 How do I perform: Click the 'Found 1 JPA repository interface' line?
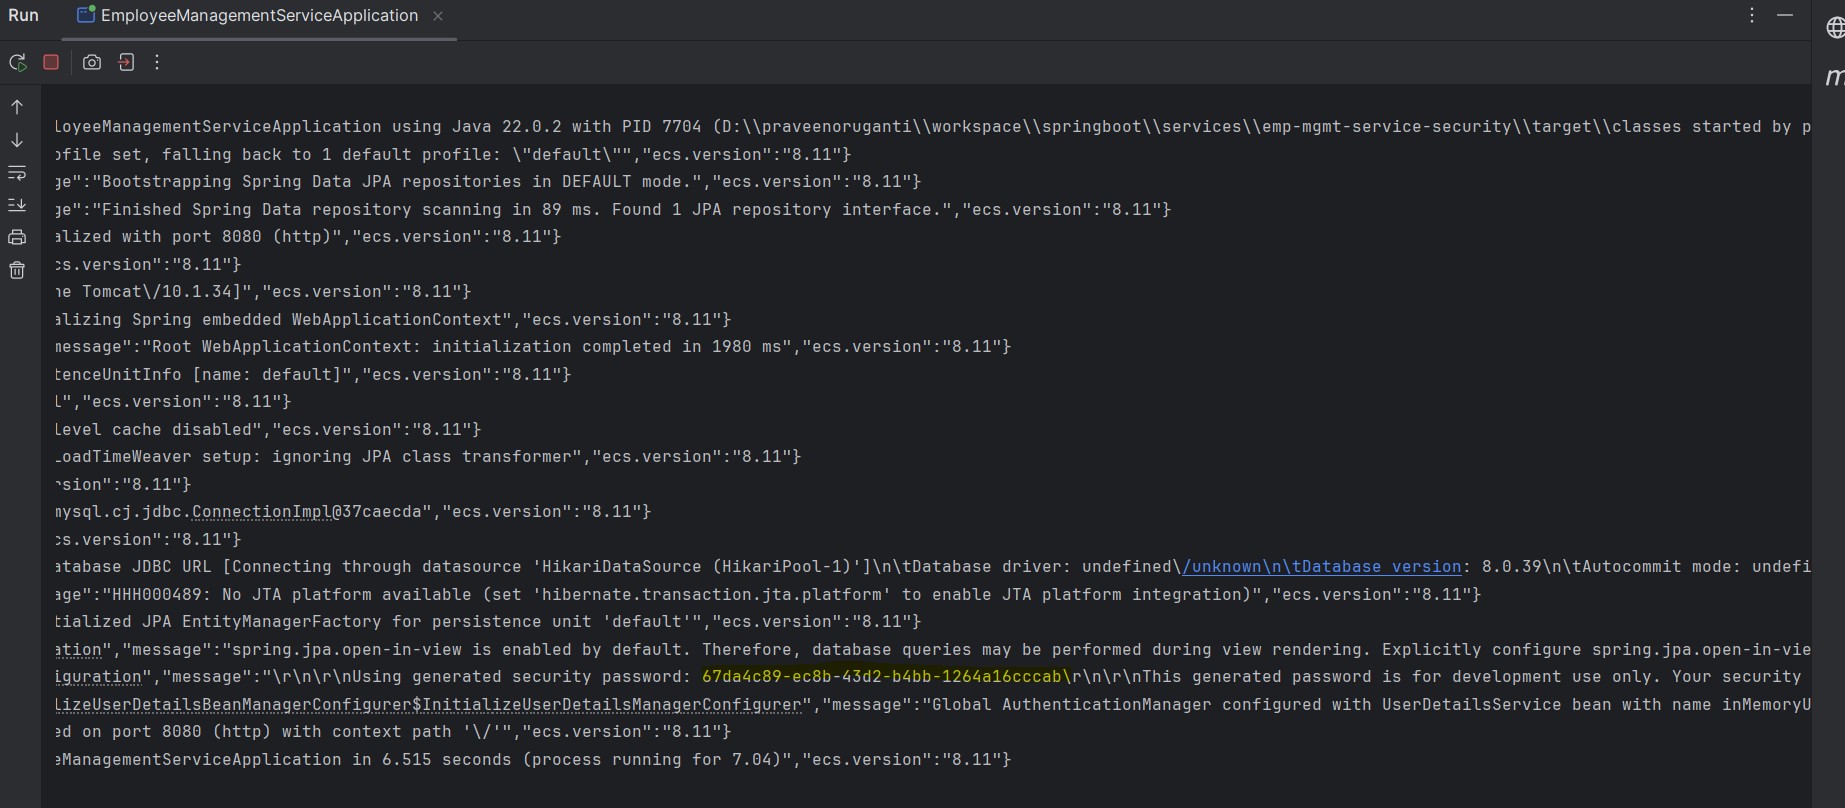click(x=613, y=210)
